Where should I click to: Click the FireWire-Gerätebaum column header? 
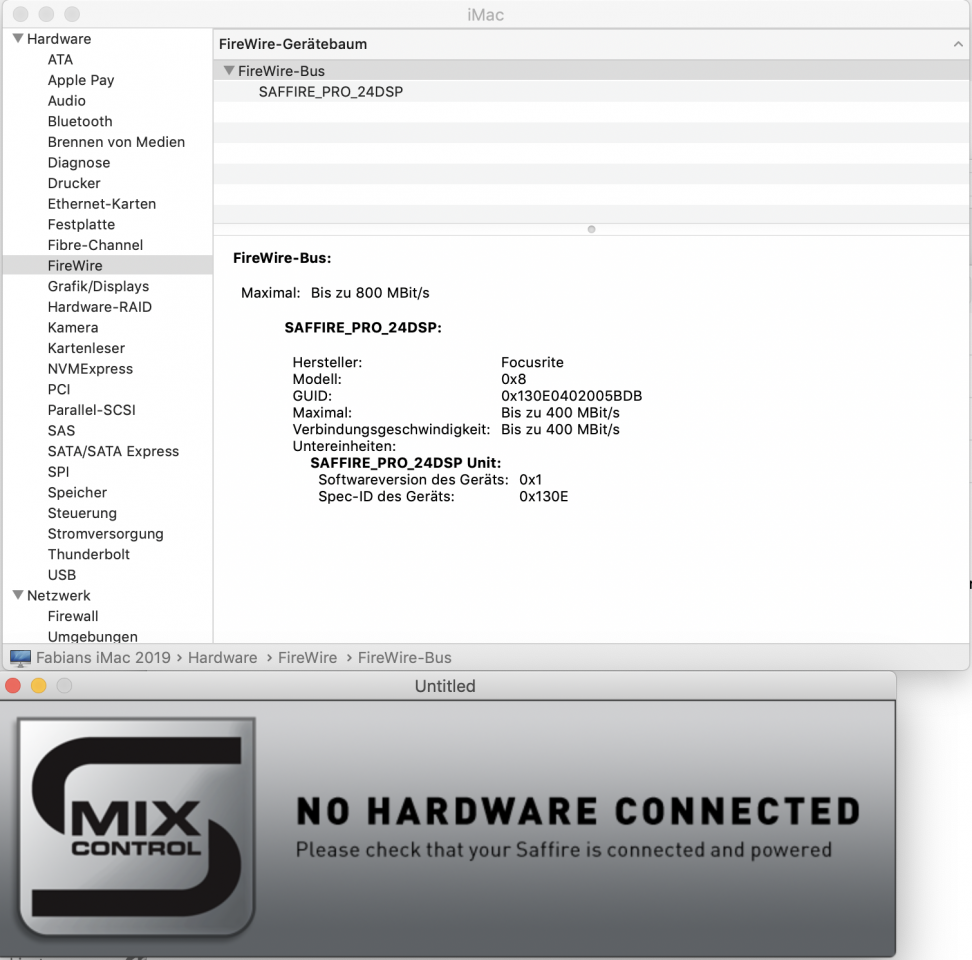click(x=591, y=44)
